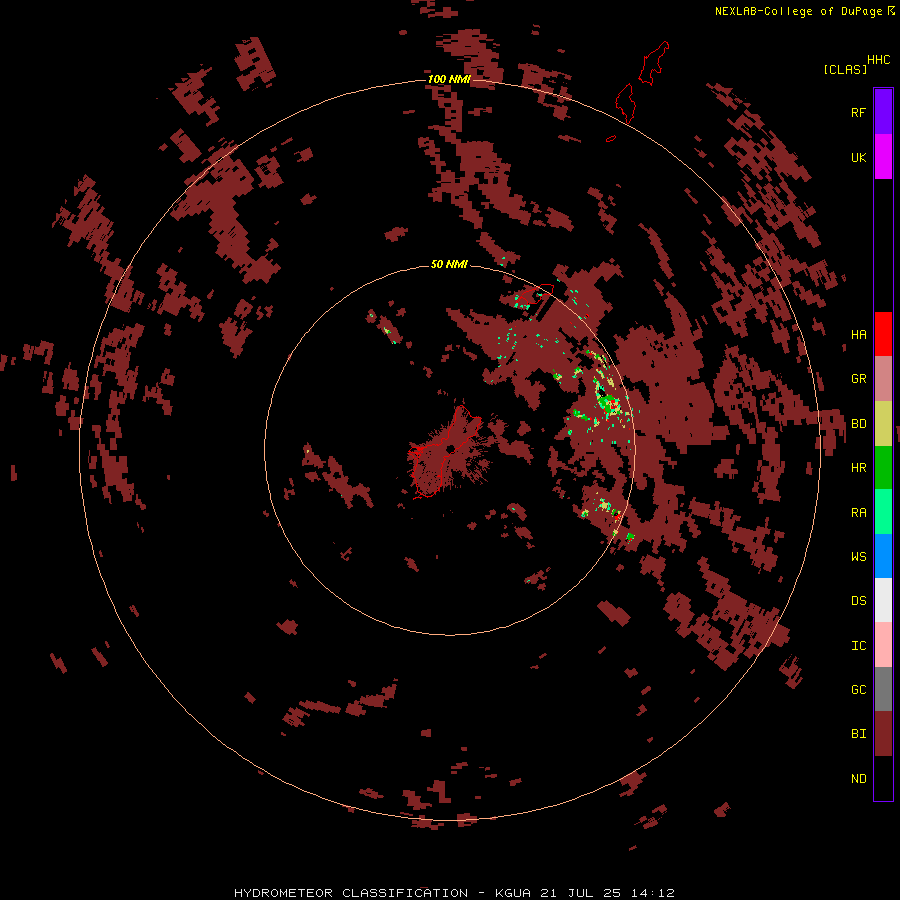Image resolution: width=900 pixels, height=900 pixels.
Task: Click the topmost red island outline near the upper right
Action: pos(654,63)
